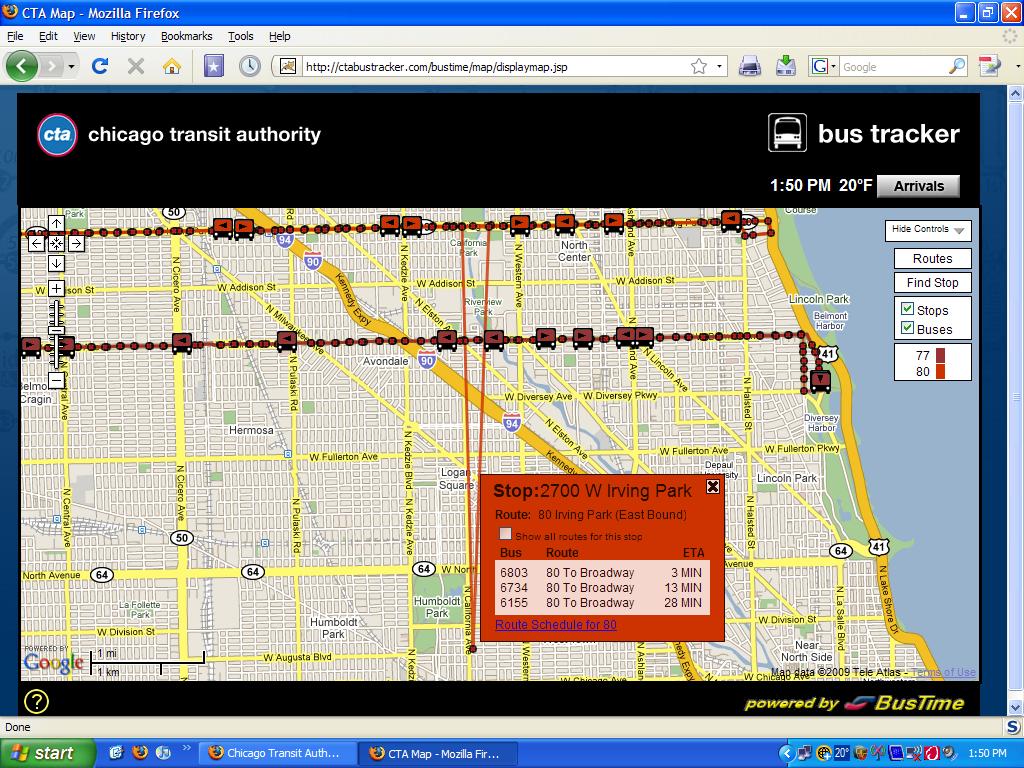Image resolution: width=1024 pixels, height=768 pixels.
Task: Click the Firefox home icon
Action: click(x=172, y=67)
